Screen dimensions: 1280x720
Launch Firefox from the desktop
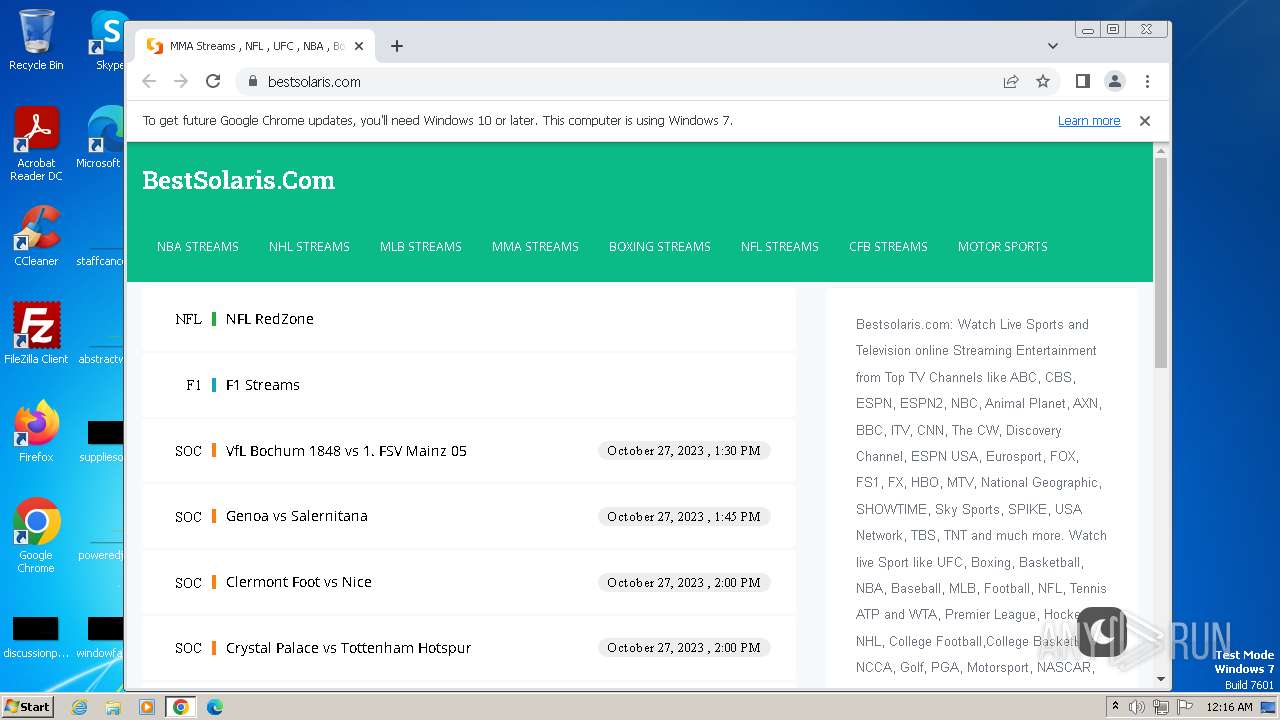coord(36,431)
